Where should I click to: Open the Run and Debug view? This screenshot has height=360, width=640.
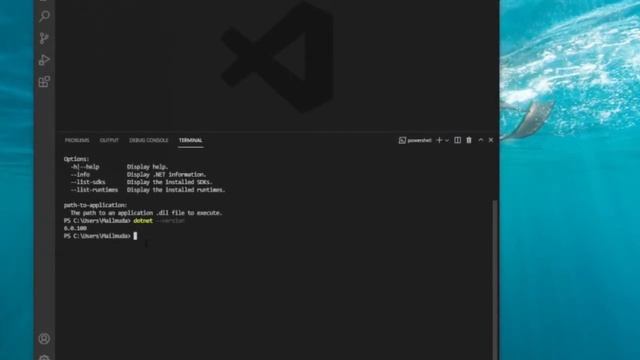click(x=44, y=60)
